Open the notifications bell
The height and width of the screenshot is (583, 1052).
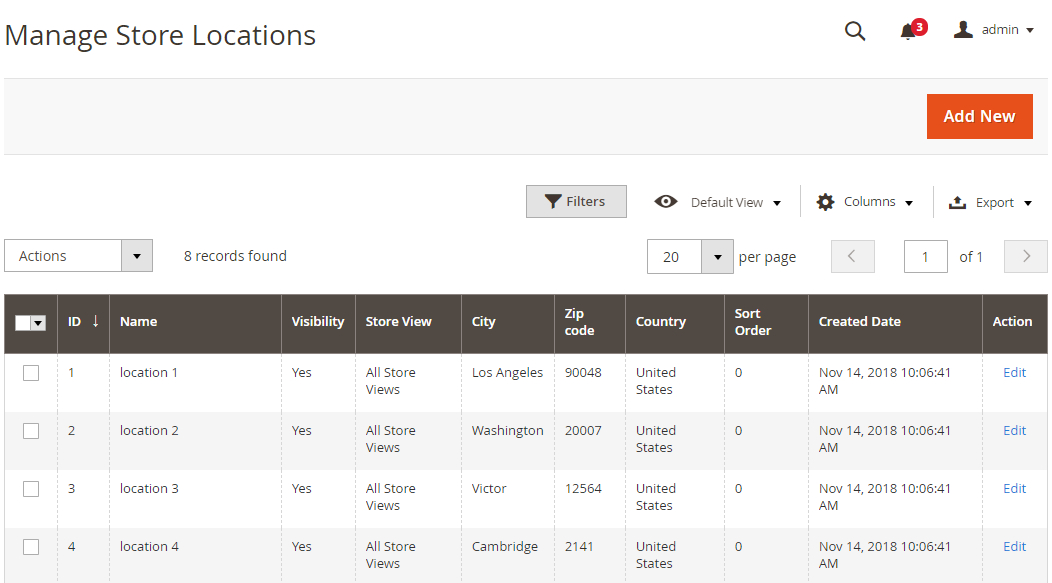click(x=908, y=31)
